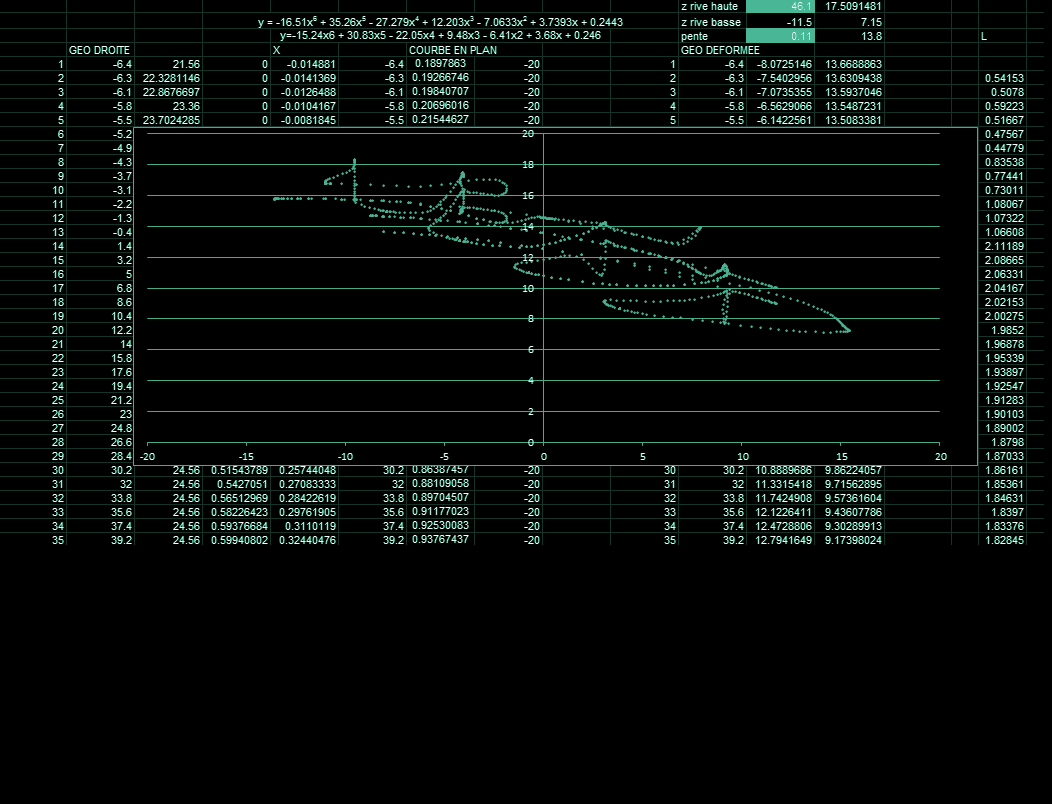The image size is (1052, 804).
Task: Select the cell showing -0.0126488
Action: pyautogui.click(x=304, y=93)
